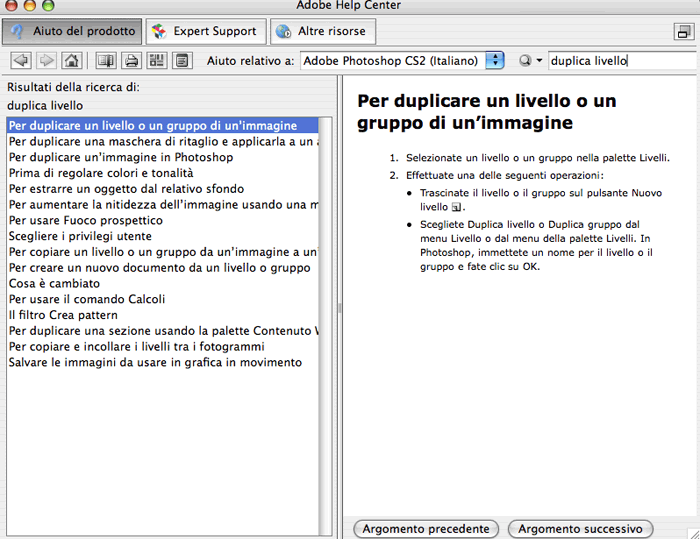Click the Nuovo livello icon in help text

[x=456, y=207]
